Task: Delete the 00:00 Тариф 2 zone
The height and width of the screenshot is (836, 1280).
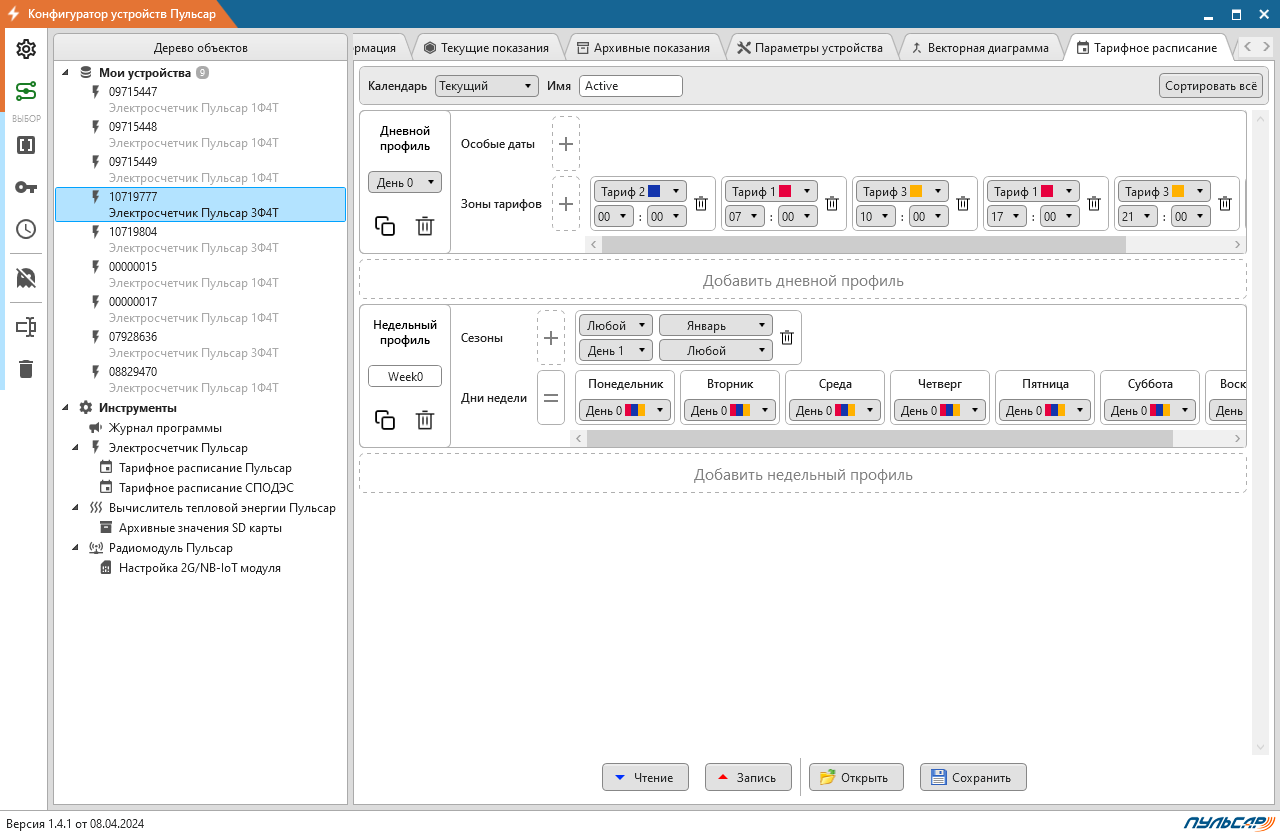Action: [701, 203]
